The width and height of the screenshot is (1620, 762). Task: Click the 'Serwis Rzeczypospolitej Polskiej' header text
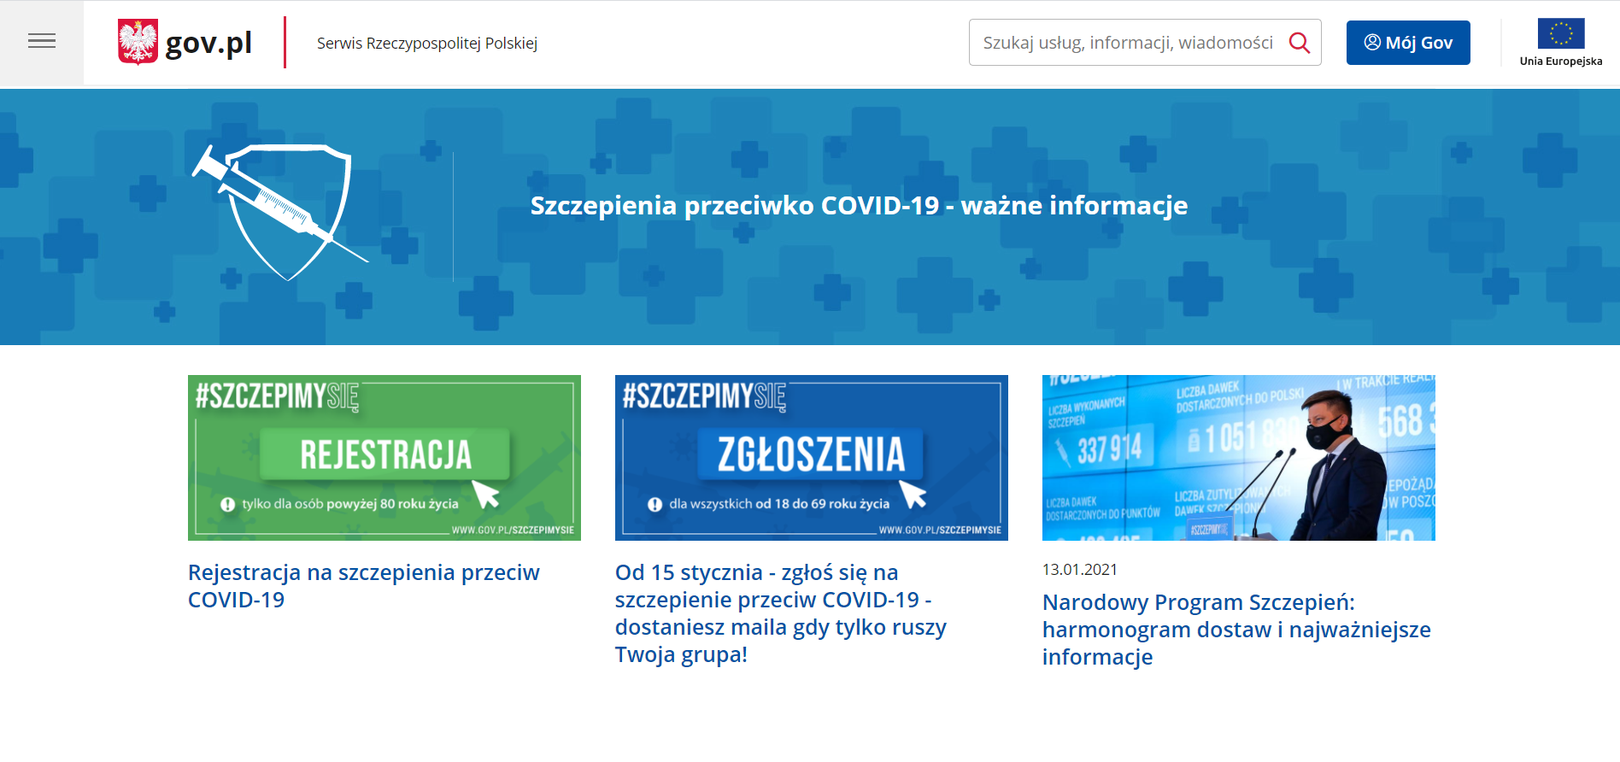pyautogui.click(x=427, y=43)
